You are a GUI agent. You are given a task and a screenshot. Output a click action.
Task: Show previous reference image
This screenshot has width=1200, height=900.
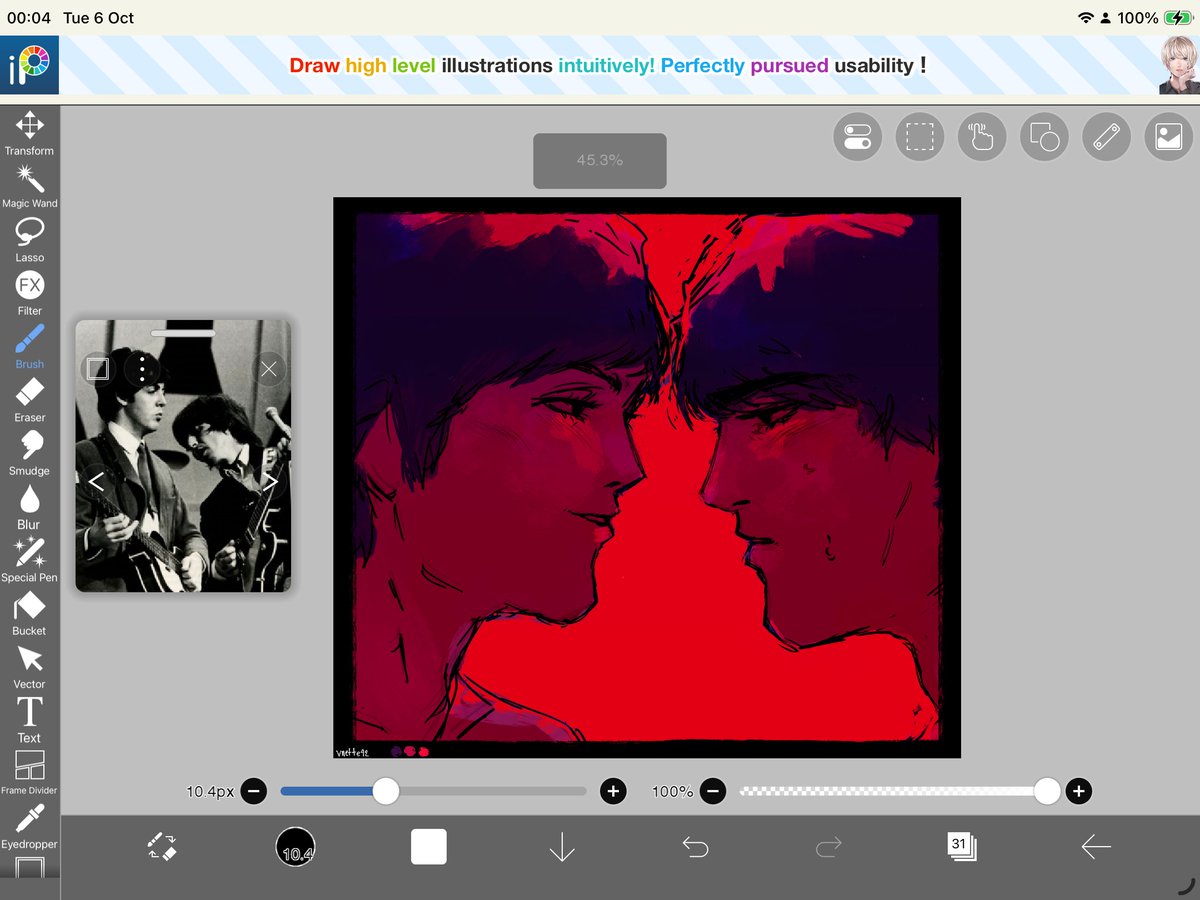tap(96, 482)
